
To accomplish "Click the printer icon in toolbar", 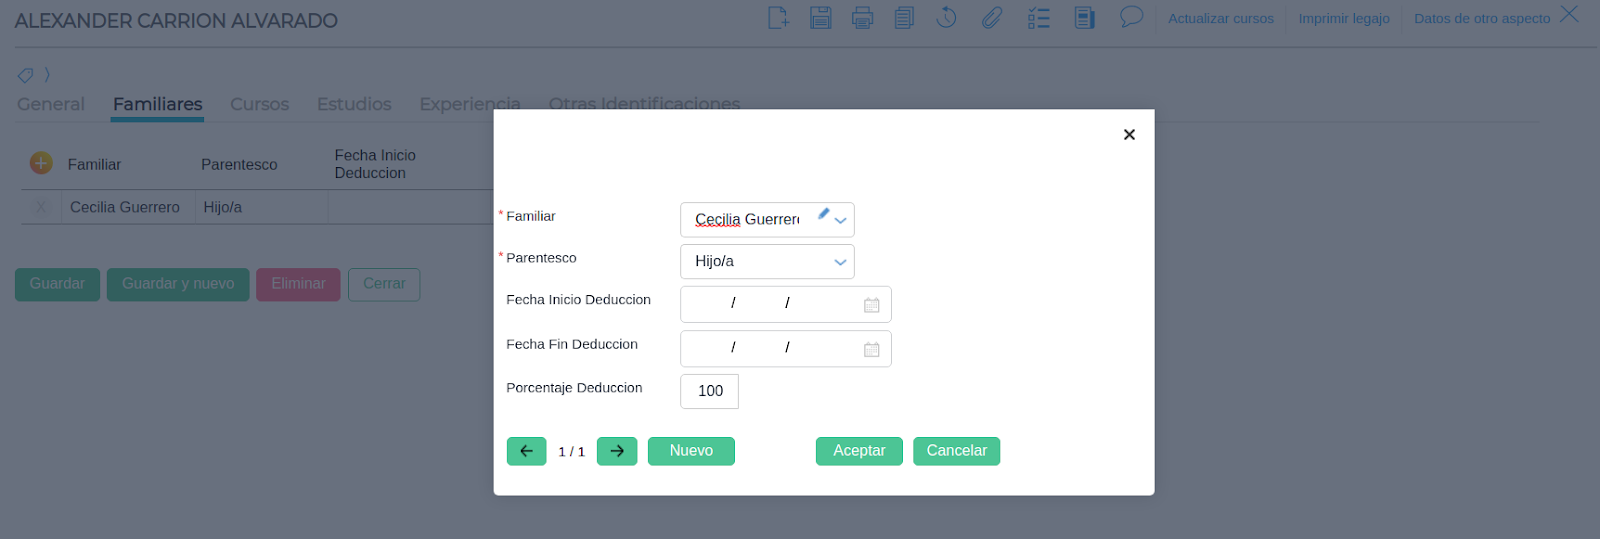I will [x=862, y=18].
